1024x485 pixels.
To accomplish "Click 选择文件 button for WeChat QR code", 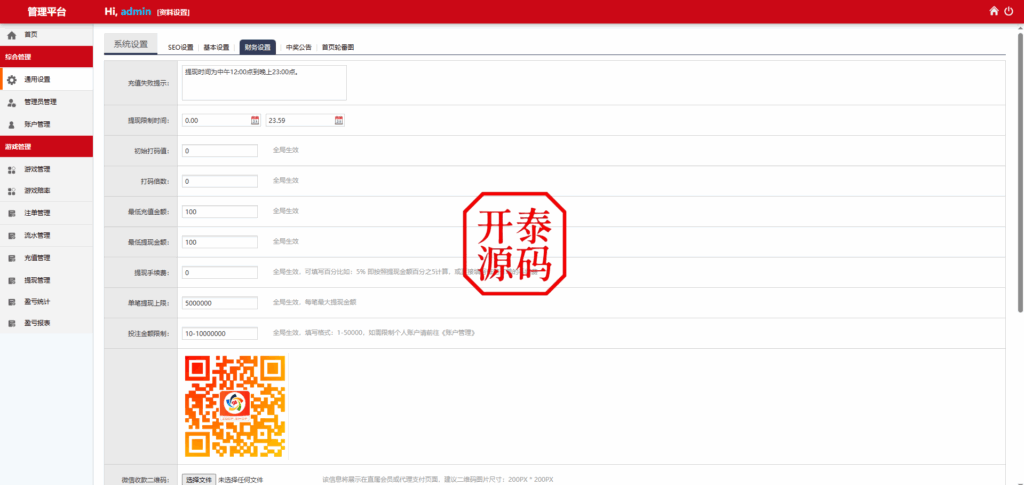I will click(x=199, y=480).
